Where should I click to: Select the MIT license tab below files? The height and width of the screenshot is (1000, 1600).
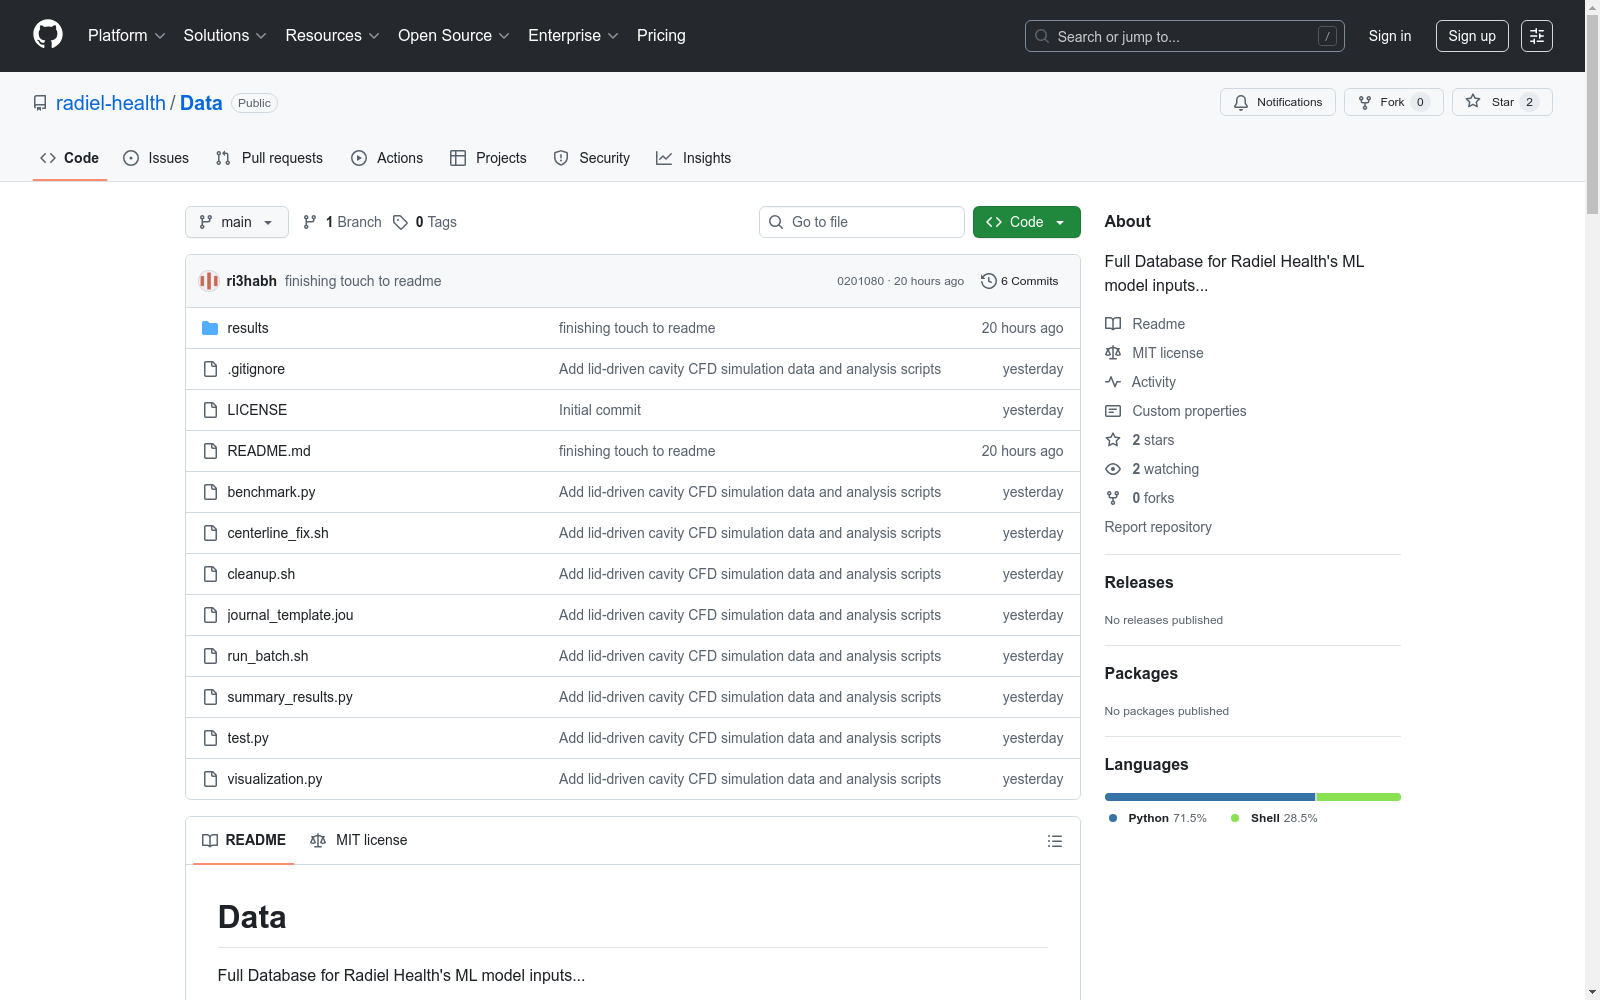(x=359, y=840)
